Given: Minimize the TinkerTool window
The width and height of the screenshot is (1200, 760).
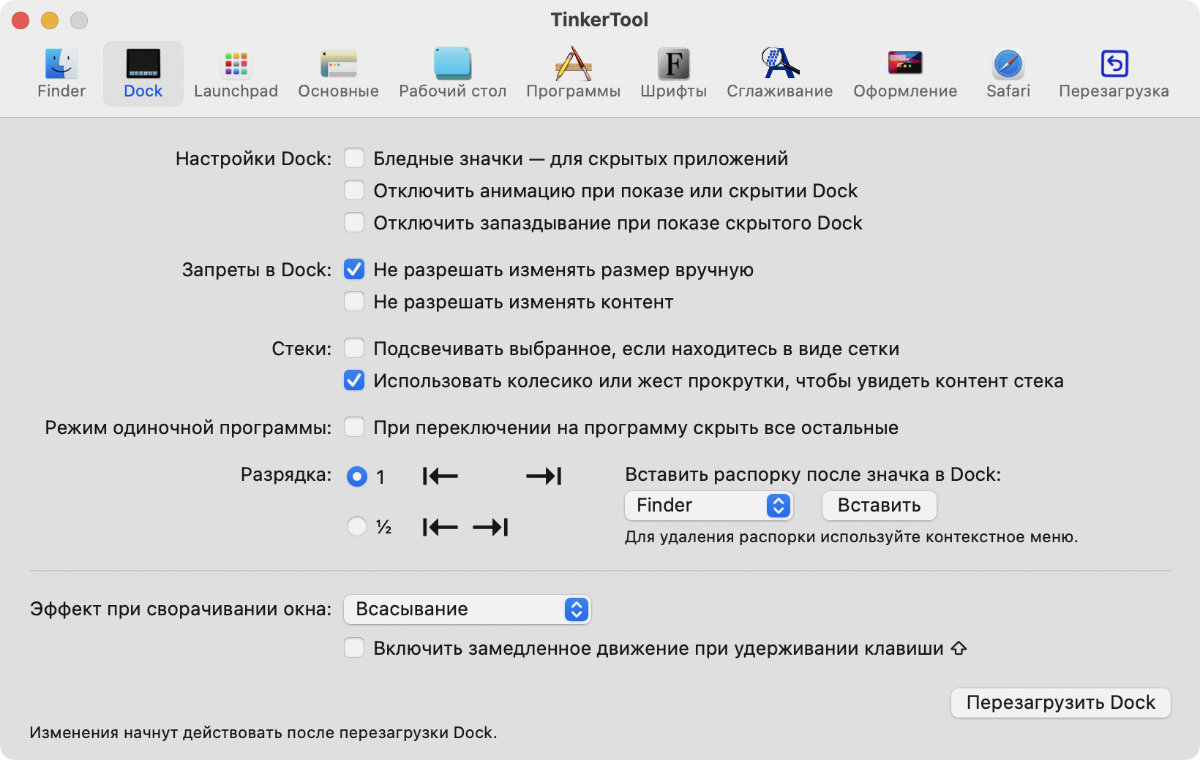Looking at the screenshot, I should (50, 20).
